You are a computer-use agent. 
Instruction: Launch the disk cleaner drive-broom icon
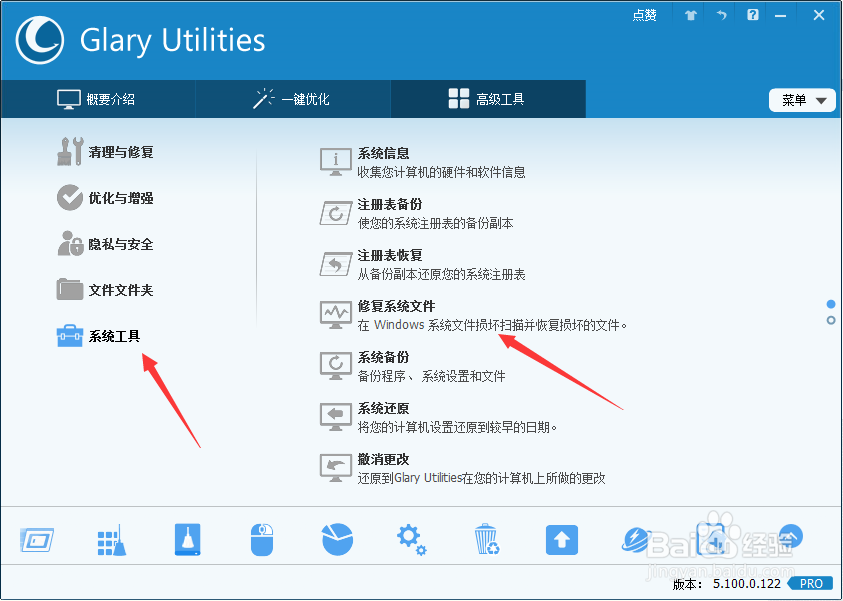click(x=188, y=539)
